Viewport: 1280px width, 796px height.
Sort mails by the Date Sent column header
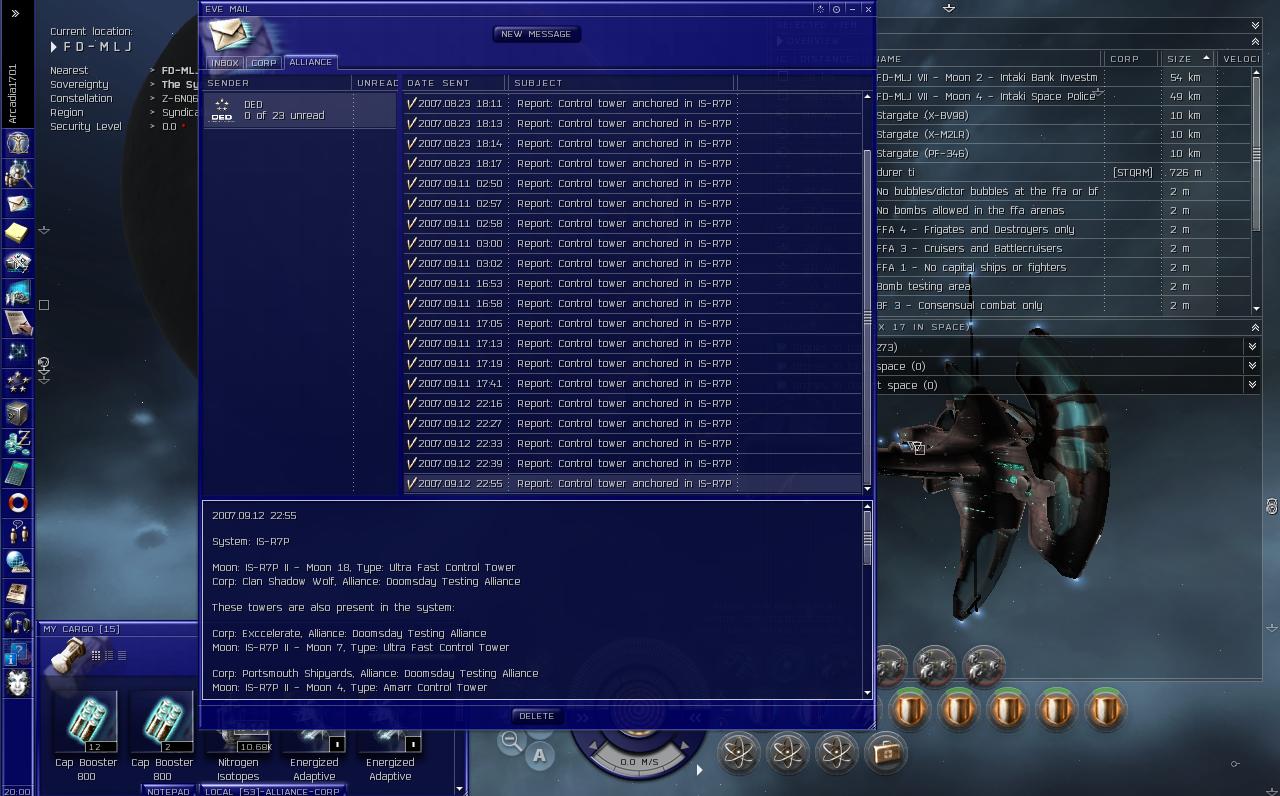tap(455, 83)
